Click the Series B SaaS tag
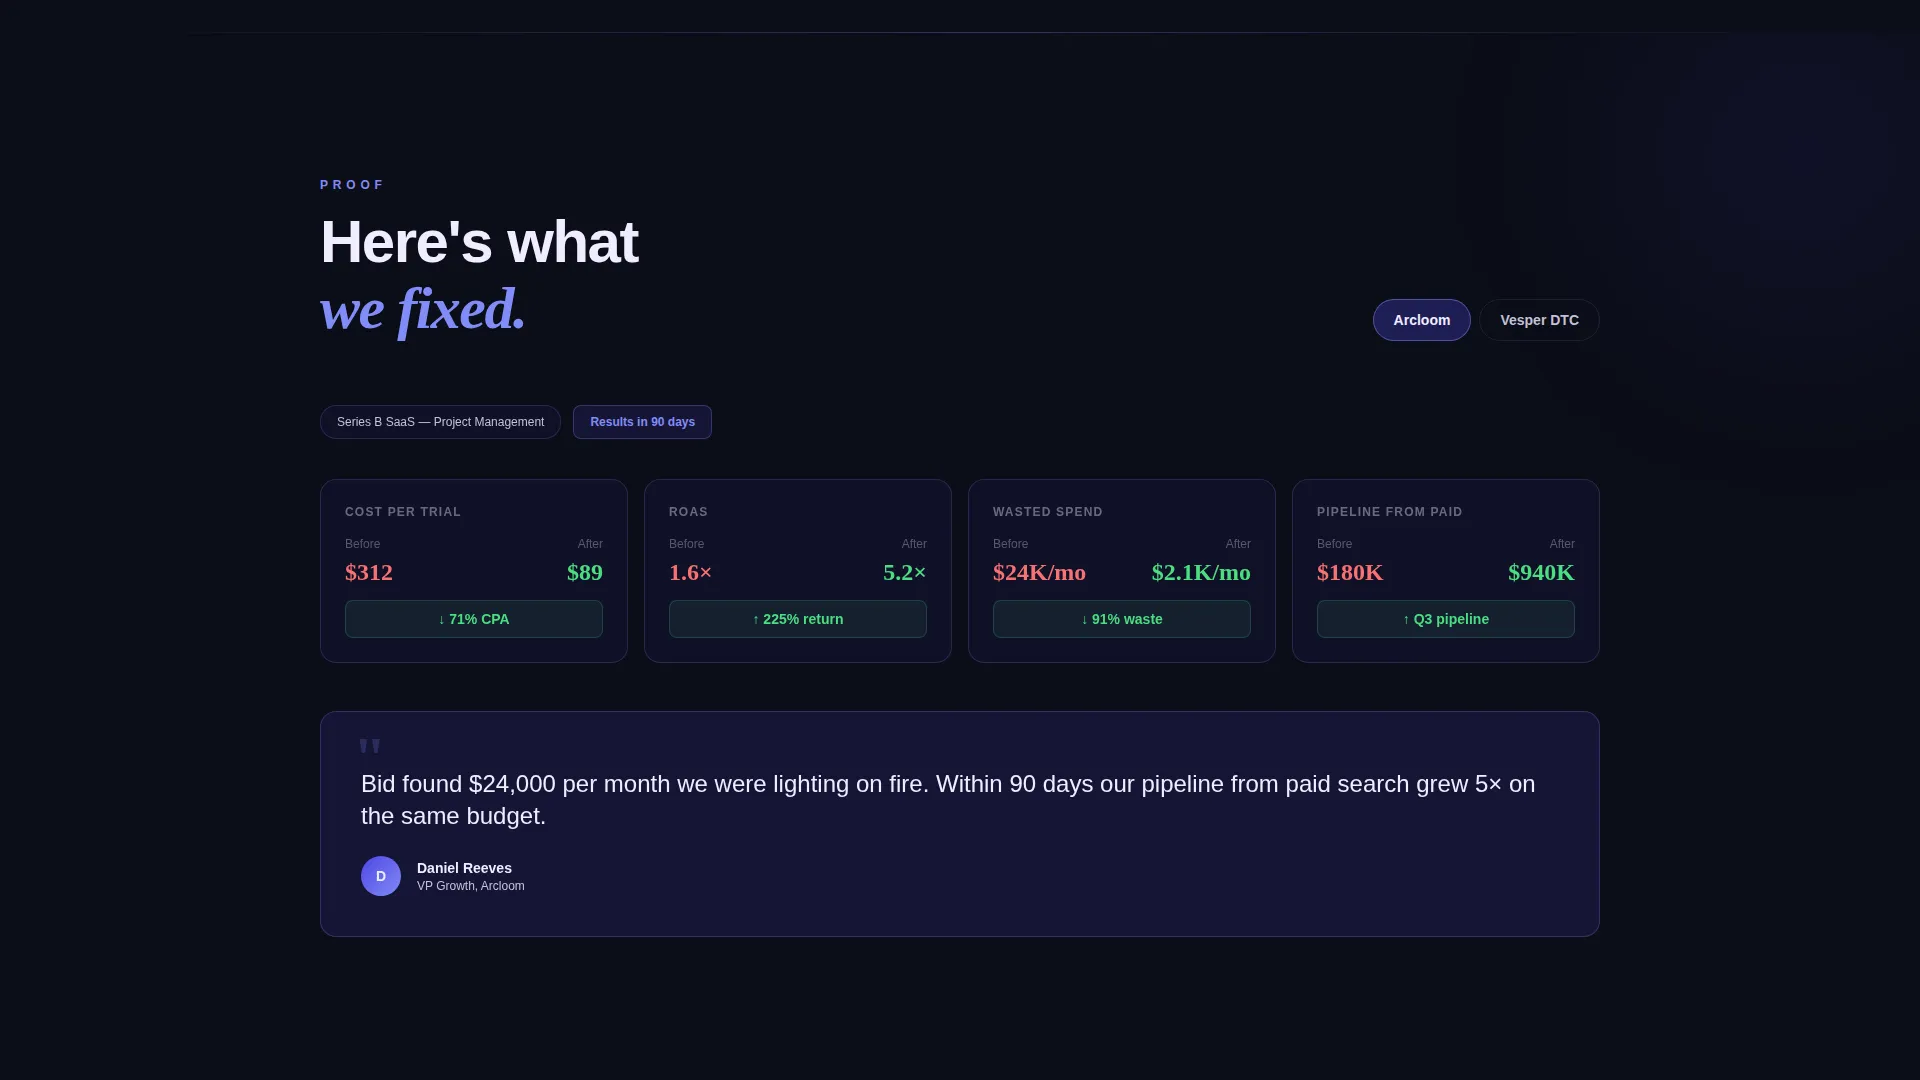This screenshot has height=1080, width=1920. click(440, 422)
